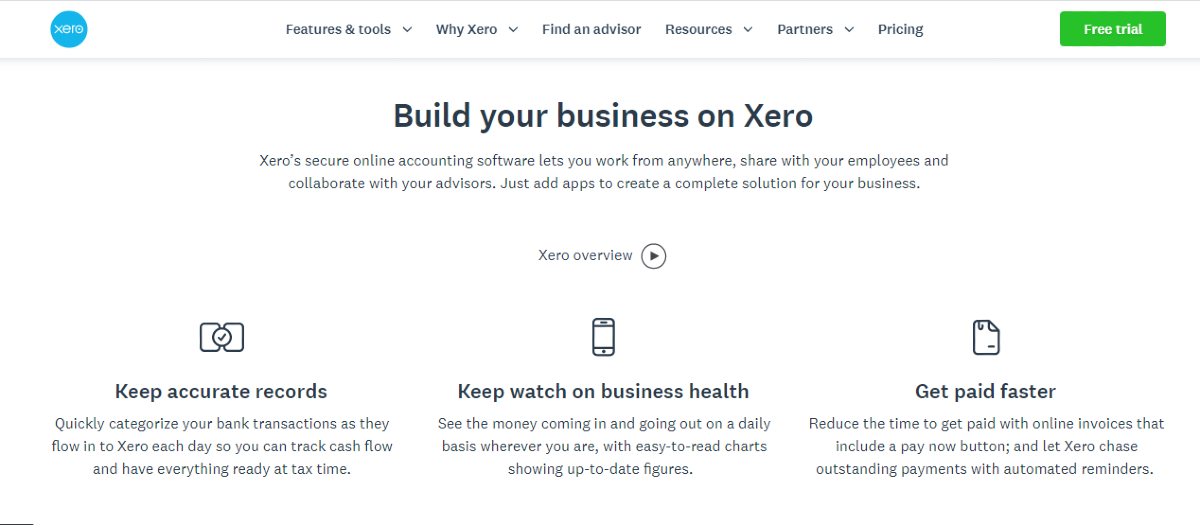Expand the Resources dropdown chevron
This screenshot has height=525, width=1200.
(748, 30)
